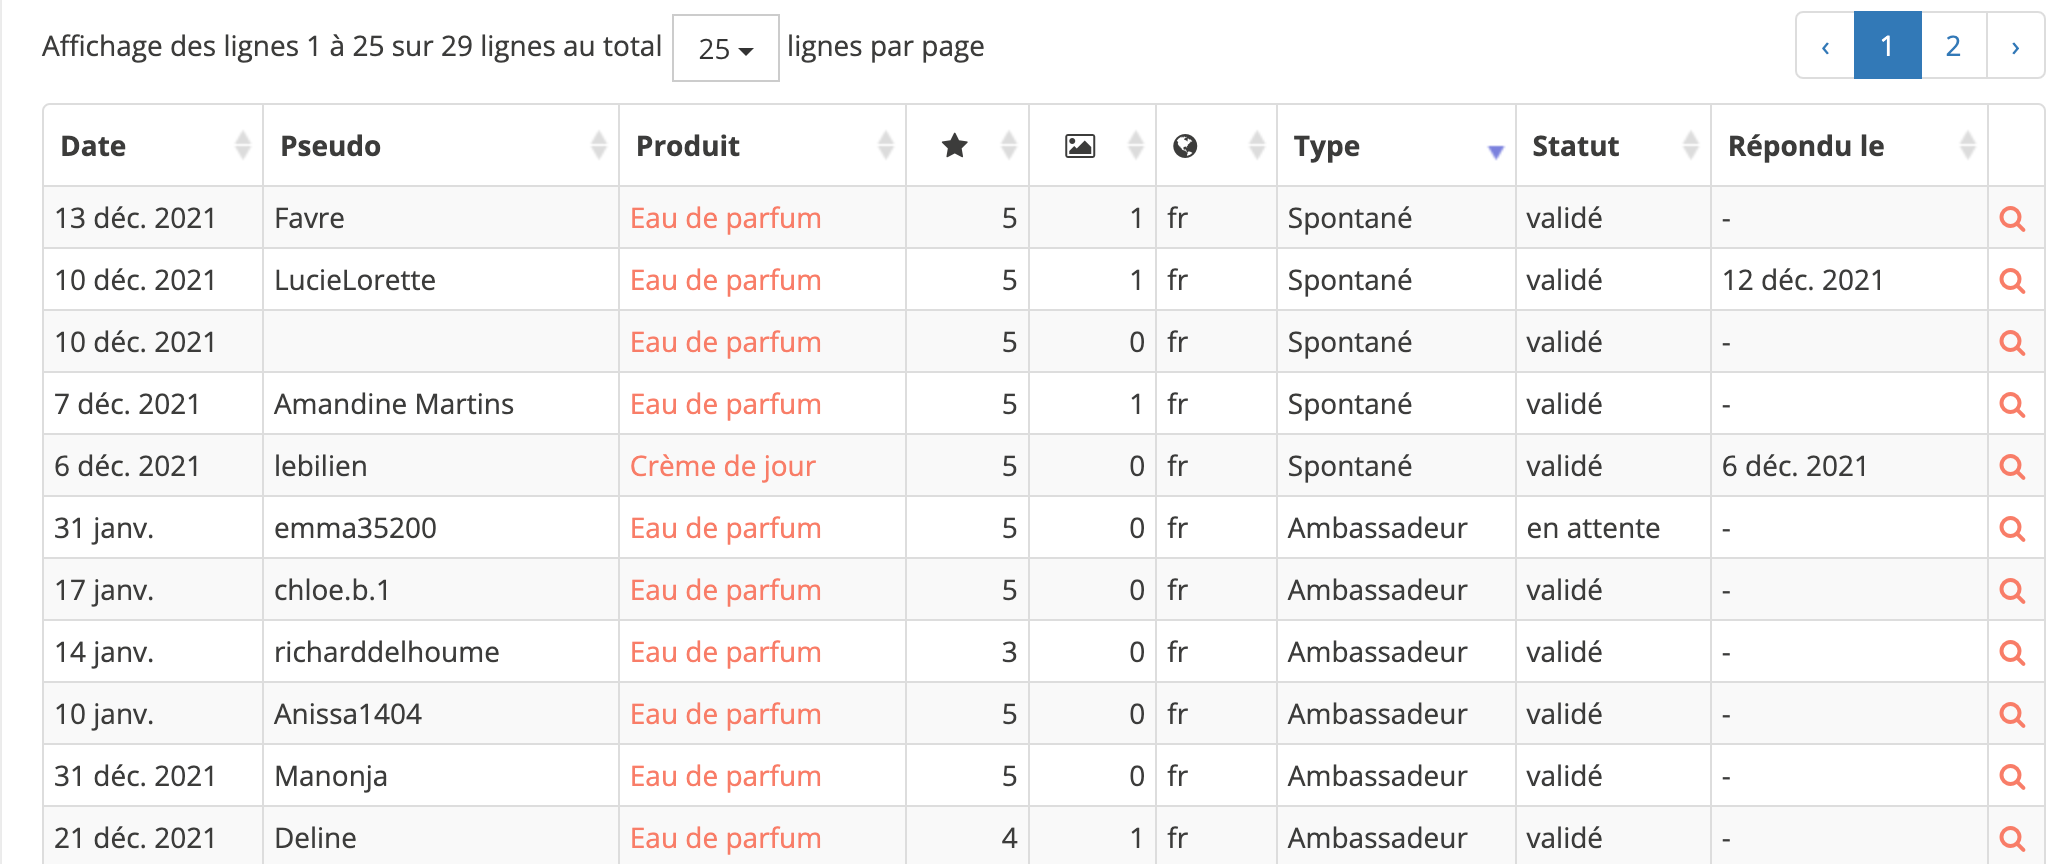The height and width of the screenshot is (864, 2058).
Task: Sort by image count column icon
Action: coord(1080,146)
